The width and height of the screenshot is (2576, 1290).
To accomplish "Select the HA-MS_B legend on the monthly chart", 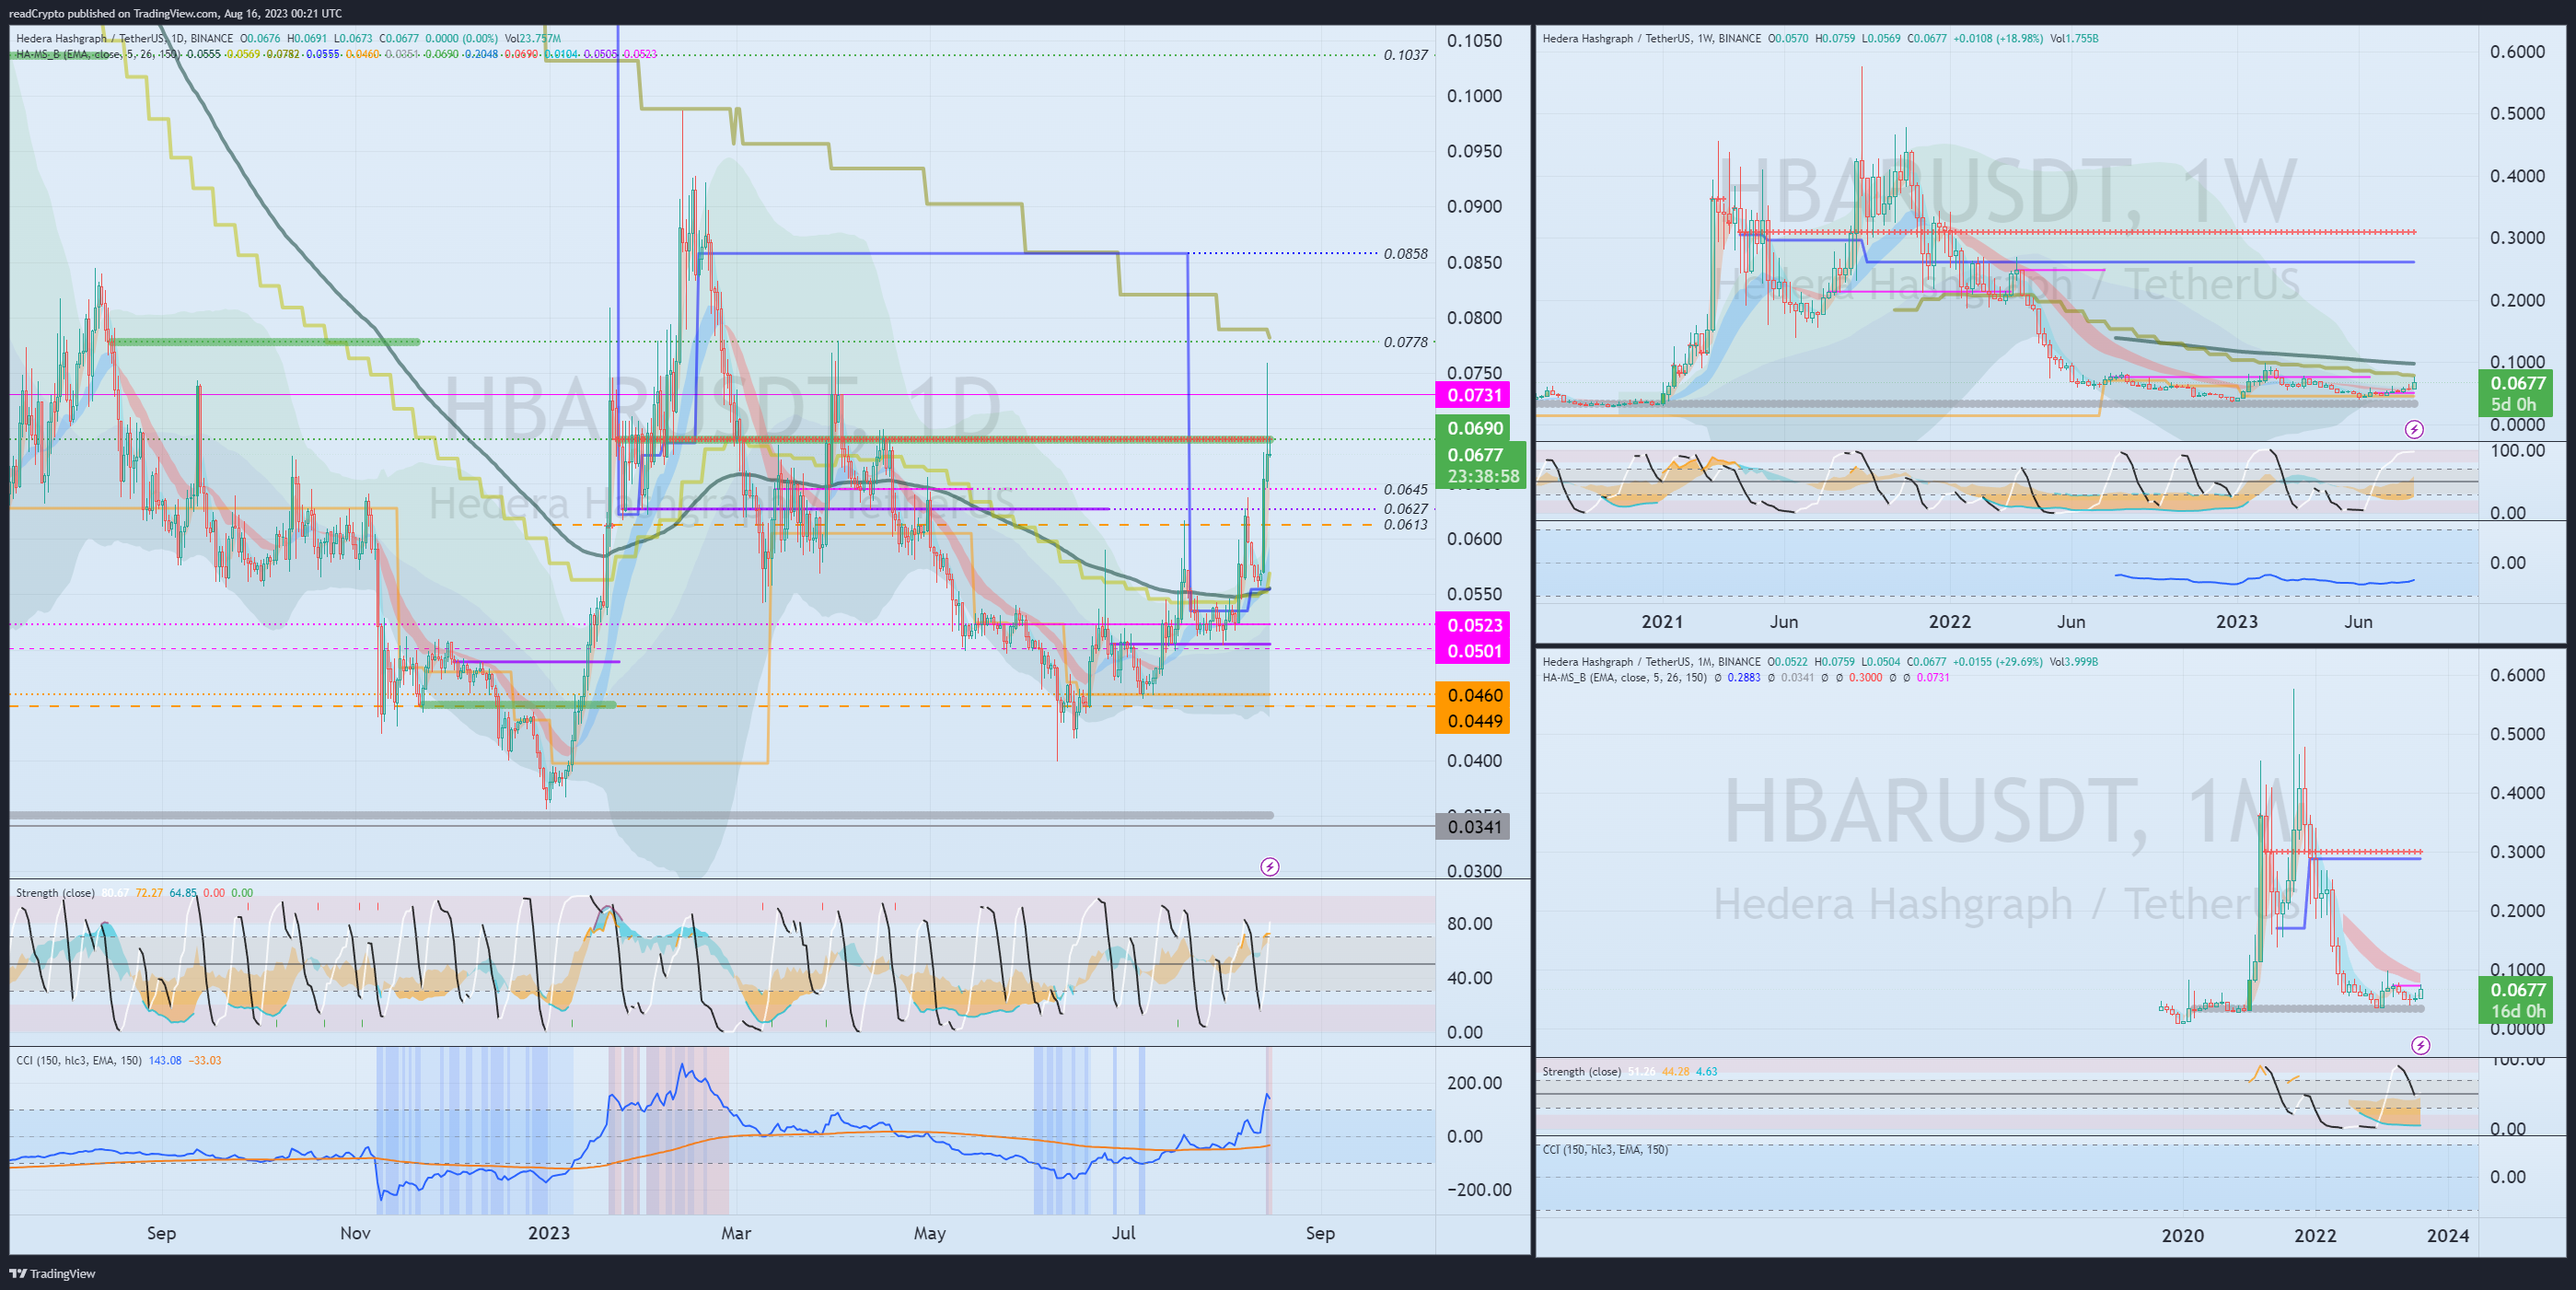I will [1624, 678].
